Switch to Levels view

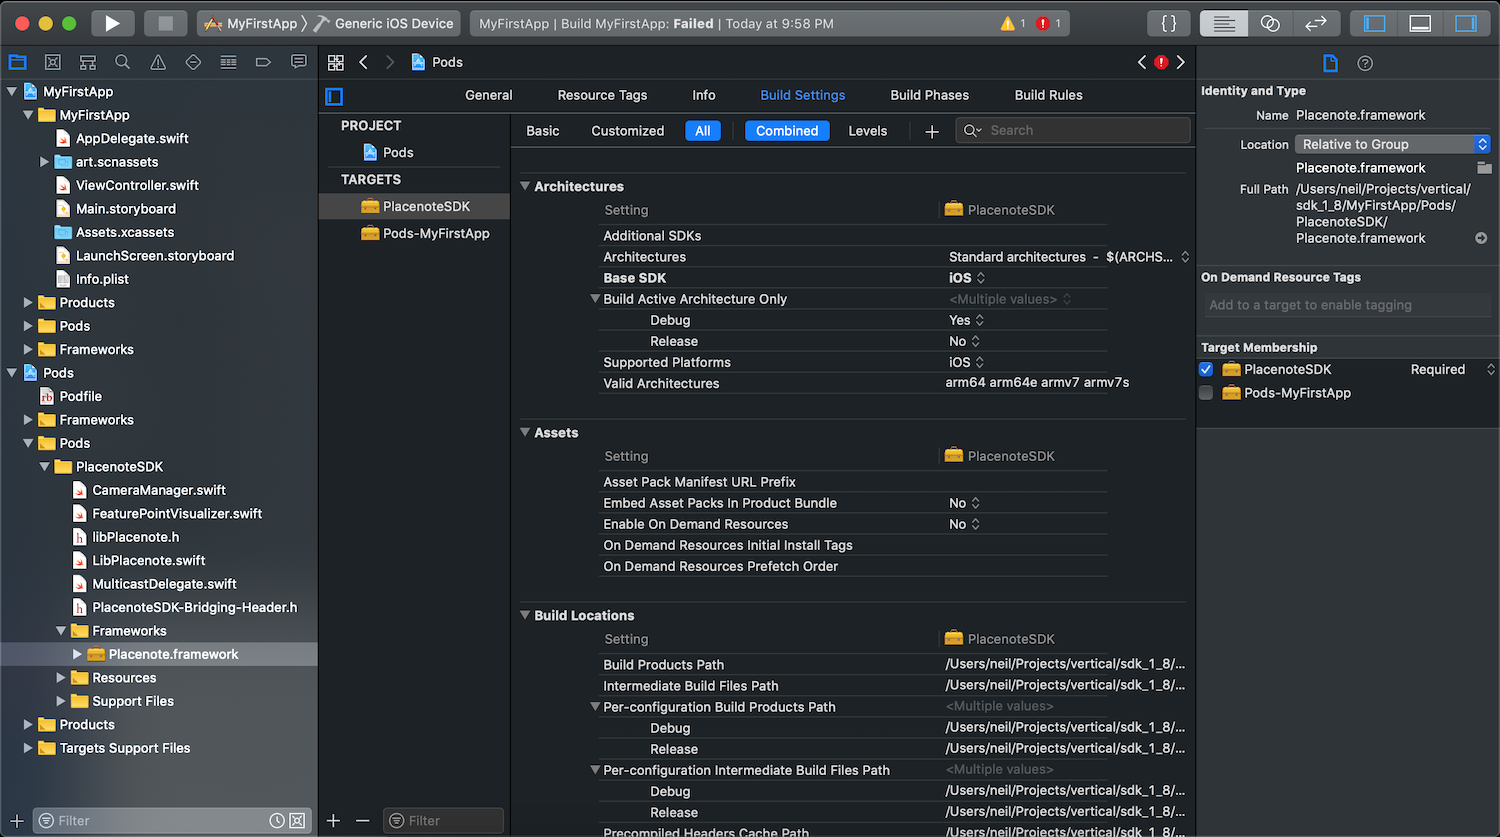coord(868,131)
